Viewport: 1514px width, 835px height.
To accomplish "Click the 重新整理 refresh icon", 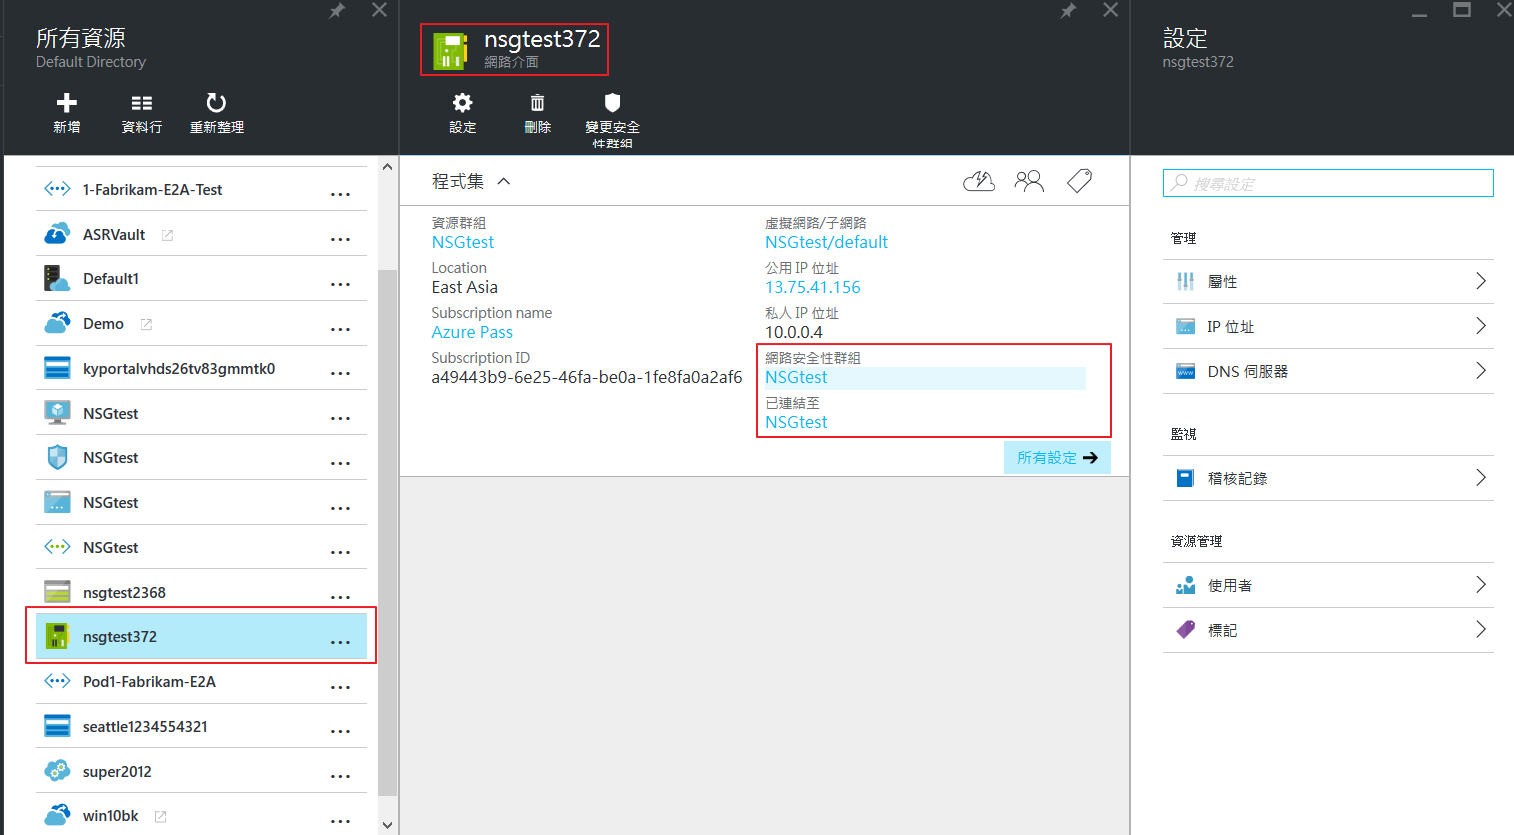I will pos(216,102).
